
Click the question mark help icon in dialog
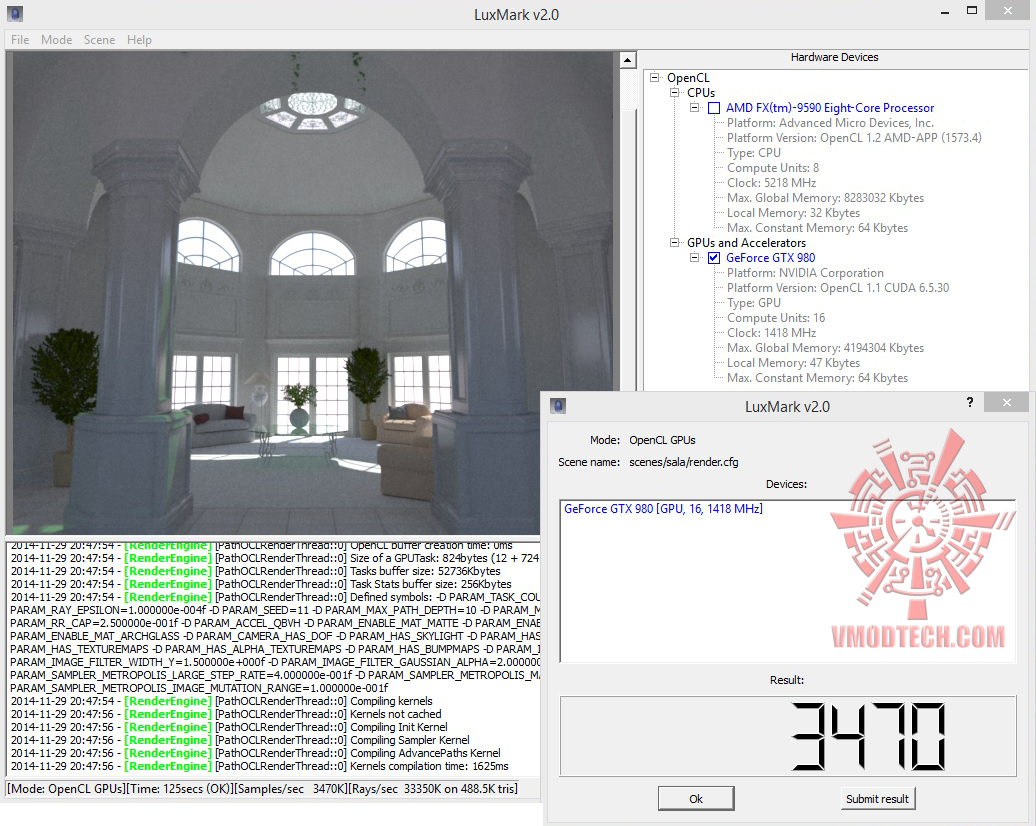coord(969,402)
